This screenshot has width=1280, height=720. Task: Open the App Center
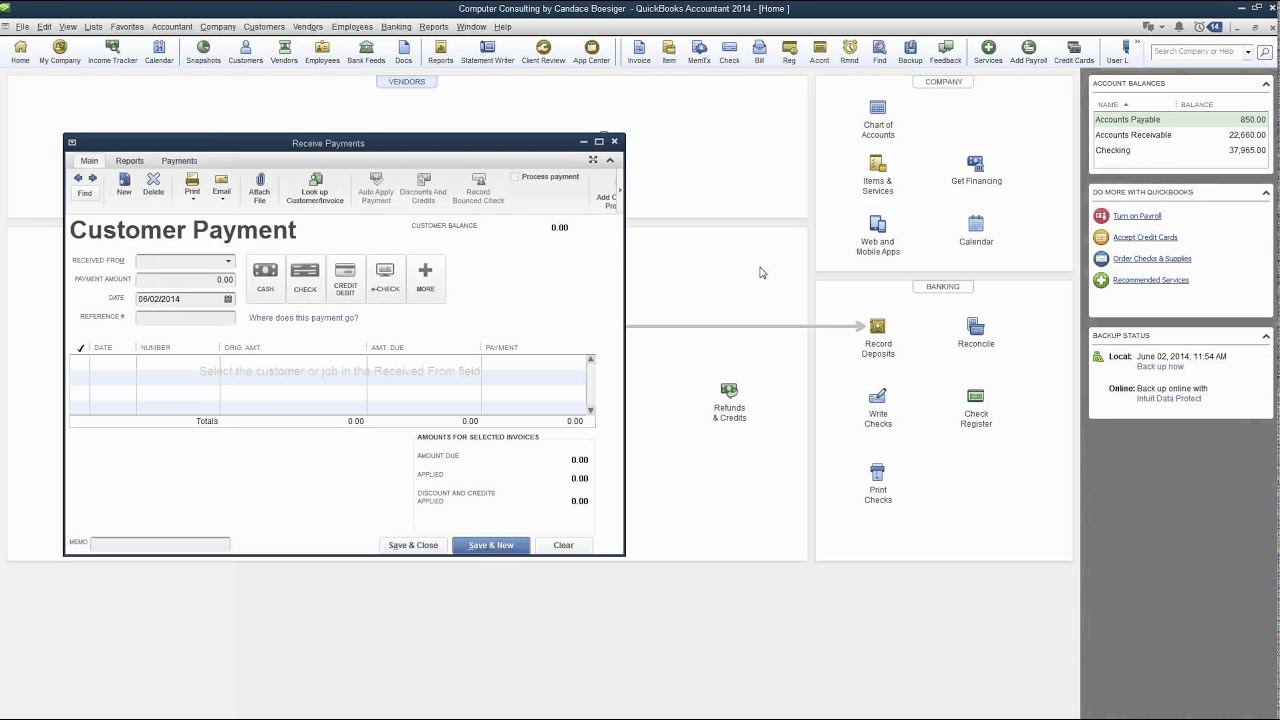(591, 52)
